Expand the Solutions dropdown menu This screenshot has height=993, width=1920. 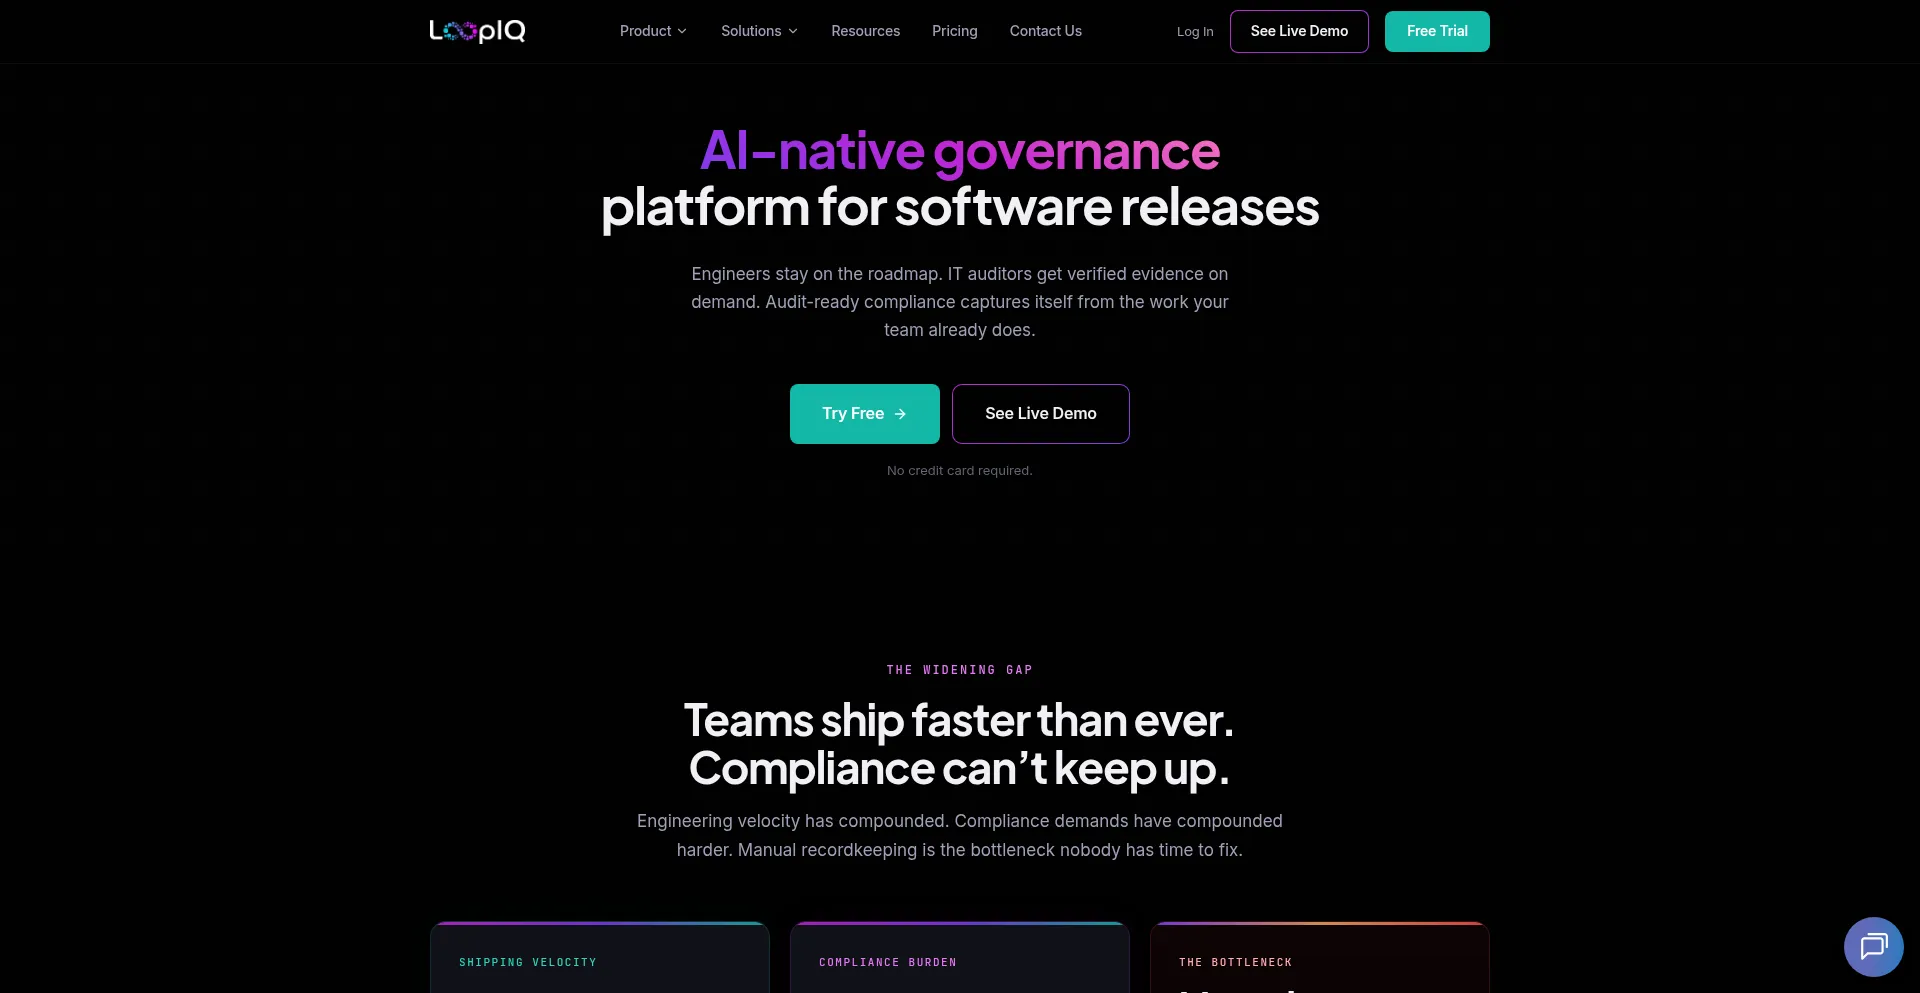(759, 31)
